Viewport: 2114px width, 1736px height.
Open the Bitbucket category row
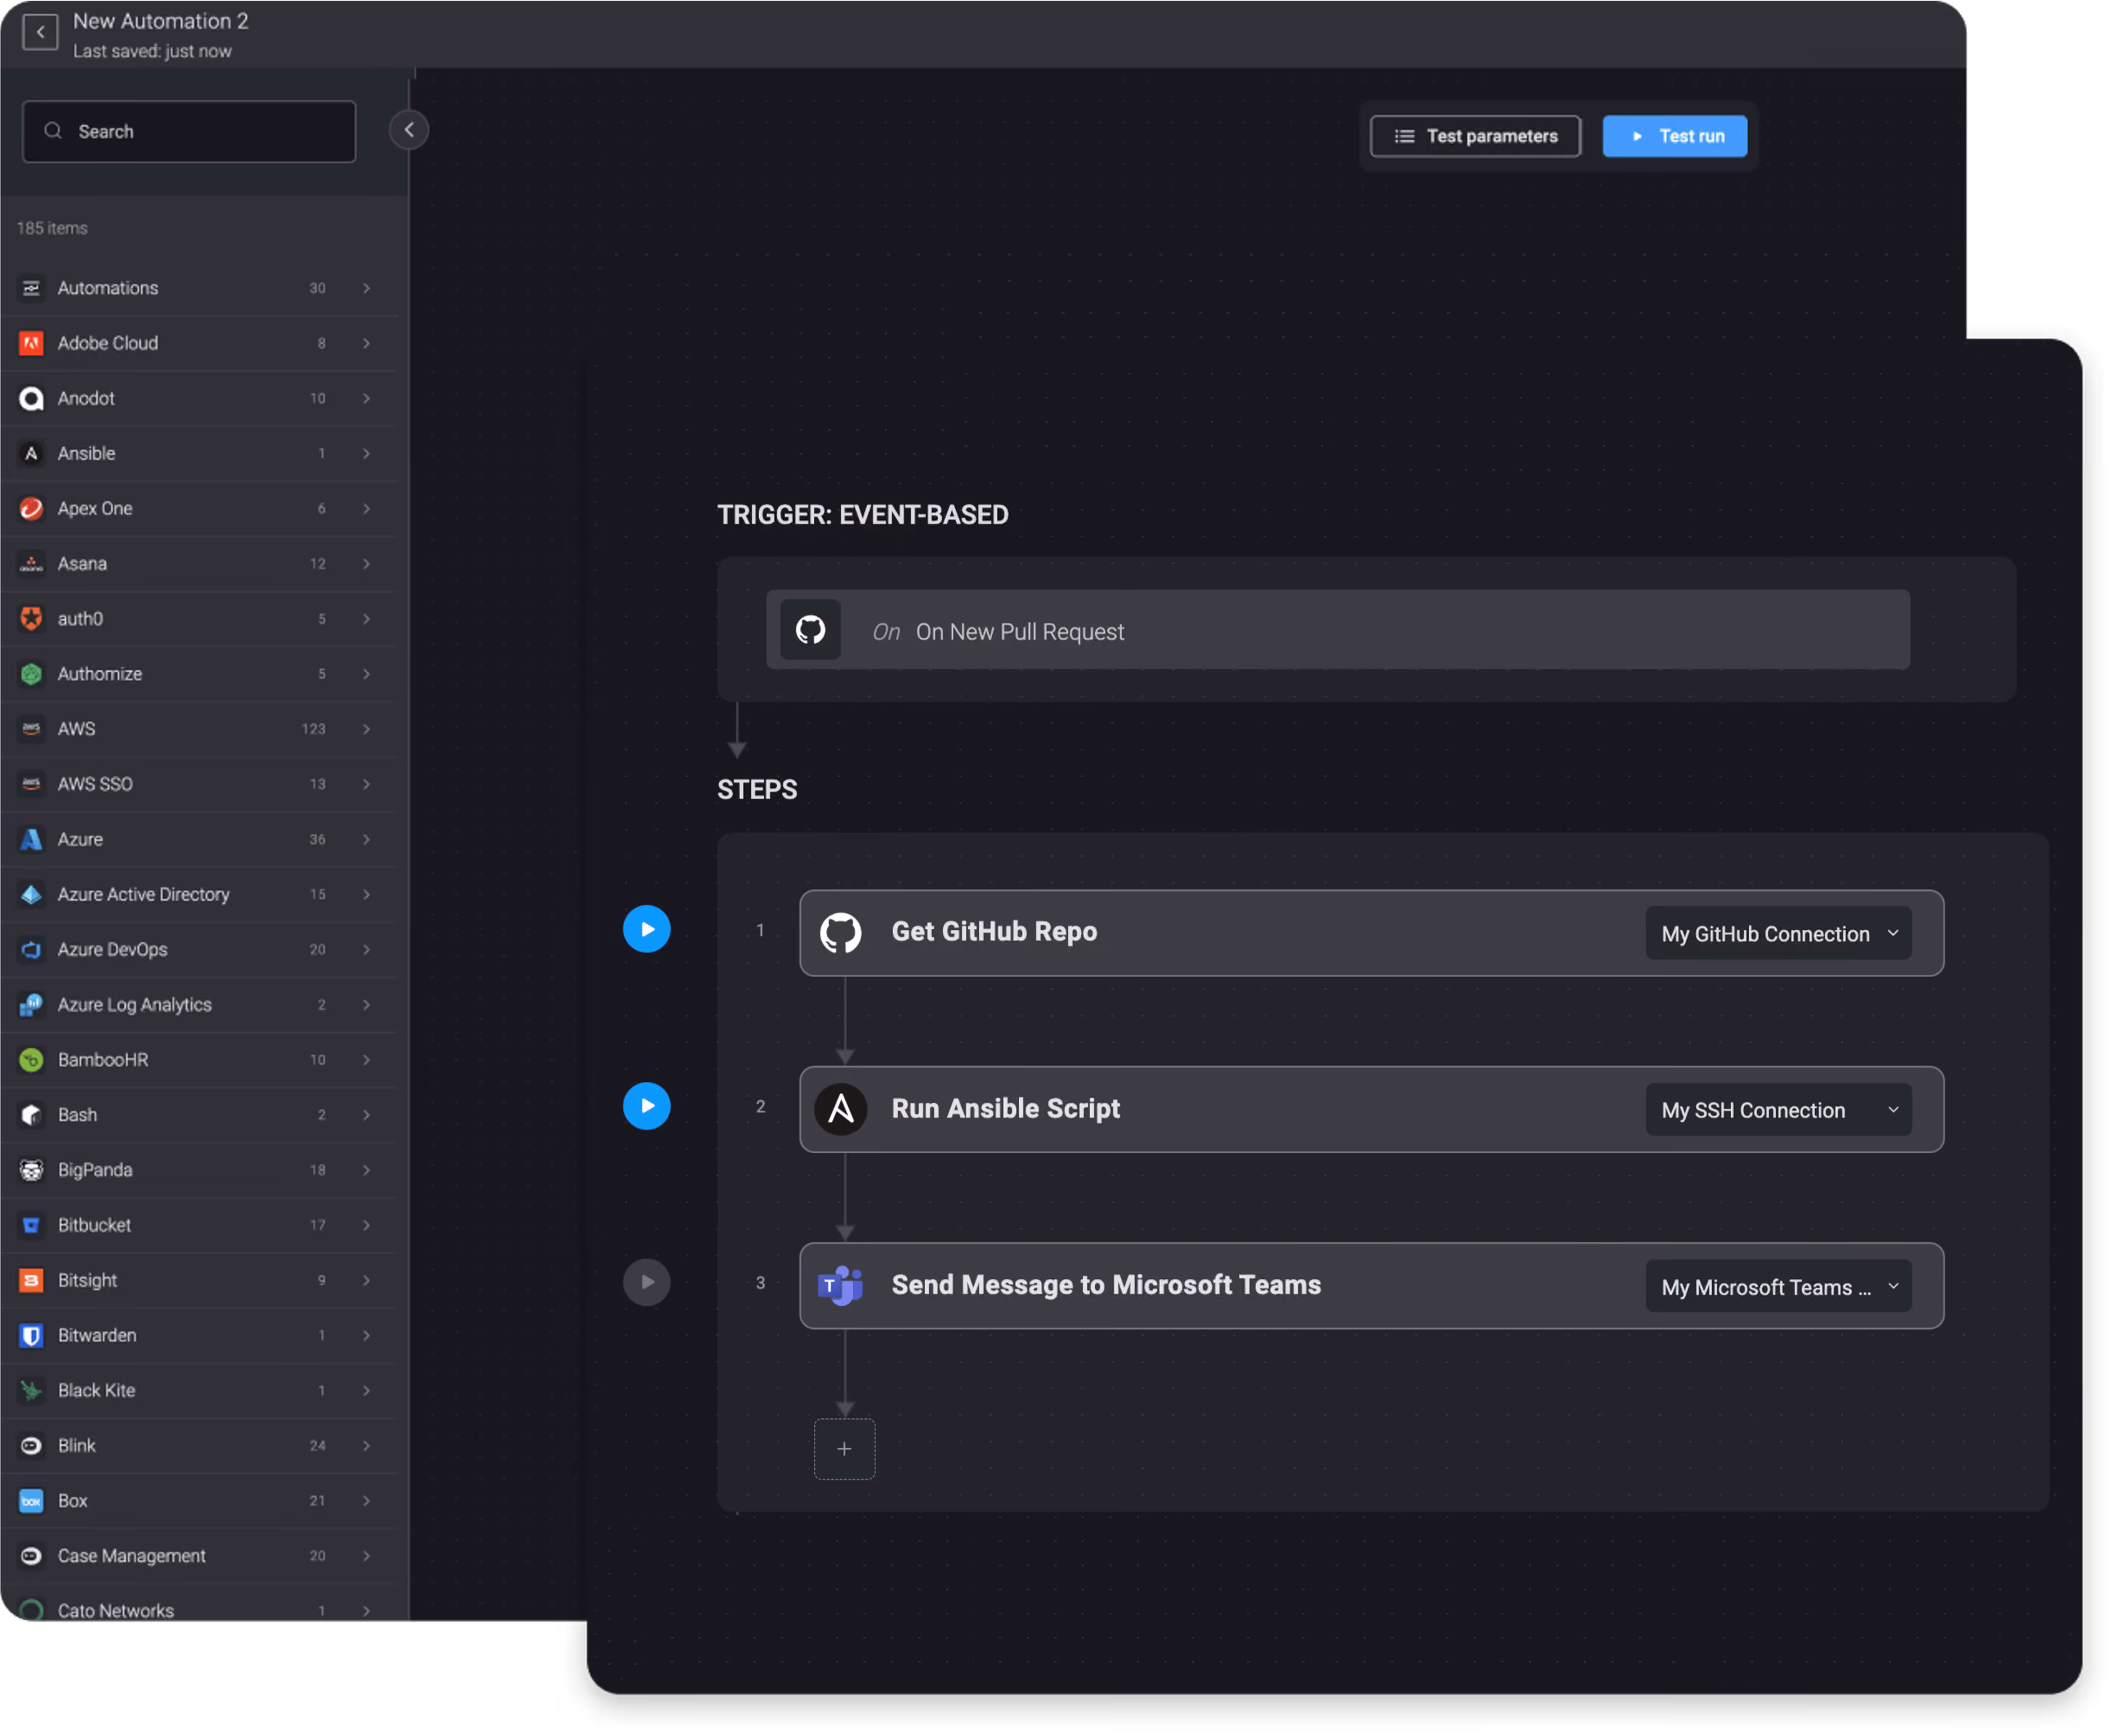199,1225
